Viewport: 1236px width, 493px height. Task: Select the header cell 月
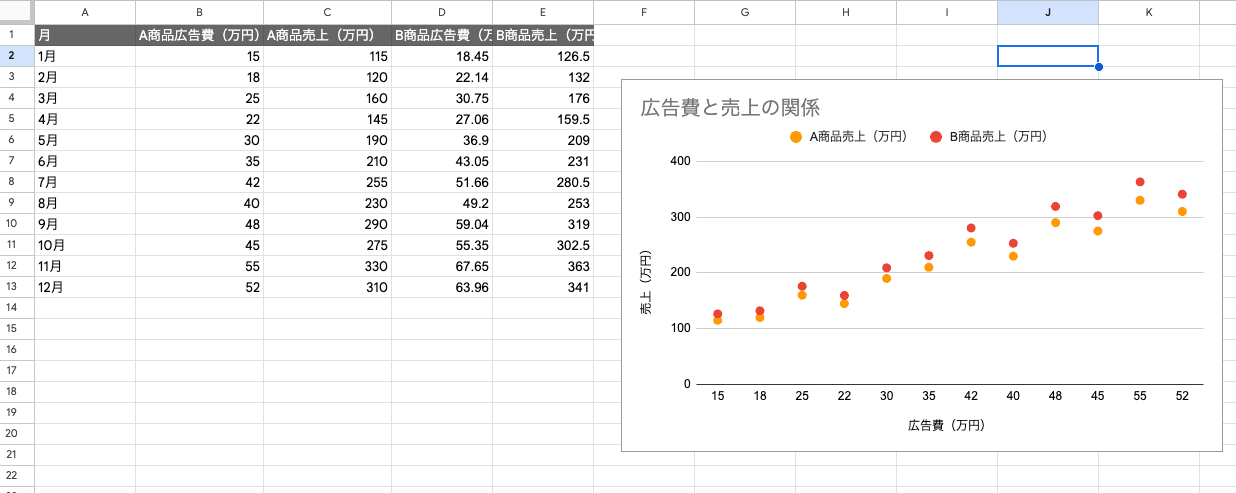(x=85, y=35)
